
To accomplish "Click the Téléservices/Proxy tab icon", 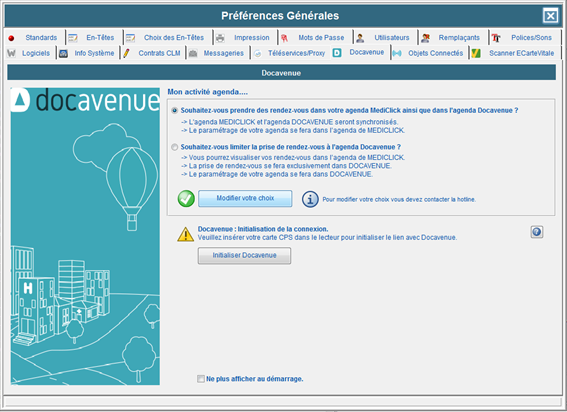I will [x=258, y=54].
